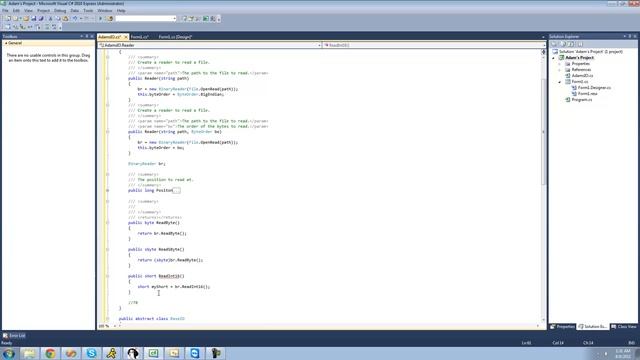Open the Error List panel

tap(14, 336)
